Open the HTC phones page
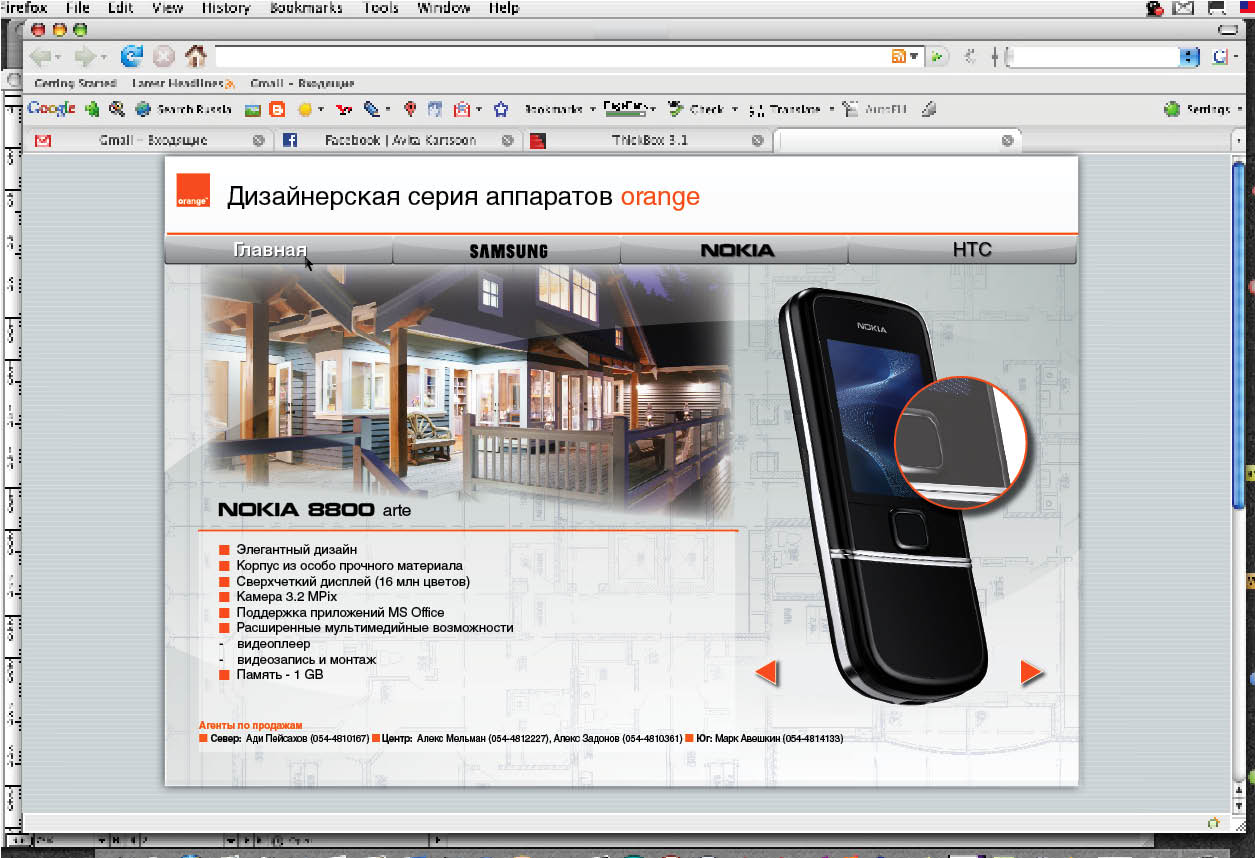The image size is (1255, 858). point(971,250)
